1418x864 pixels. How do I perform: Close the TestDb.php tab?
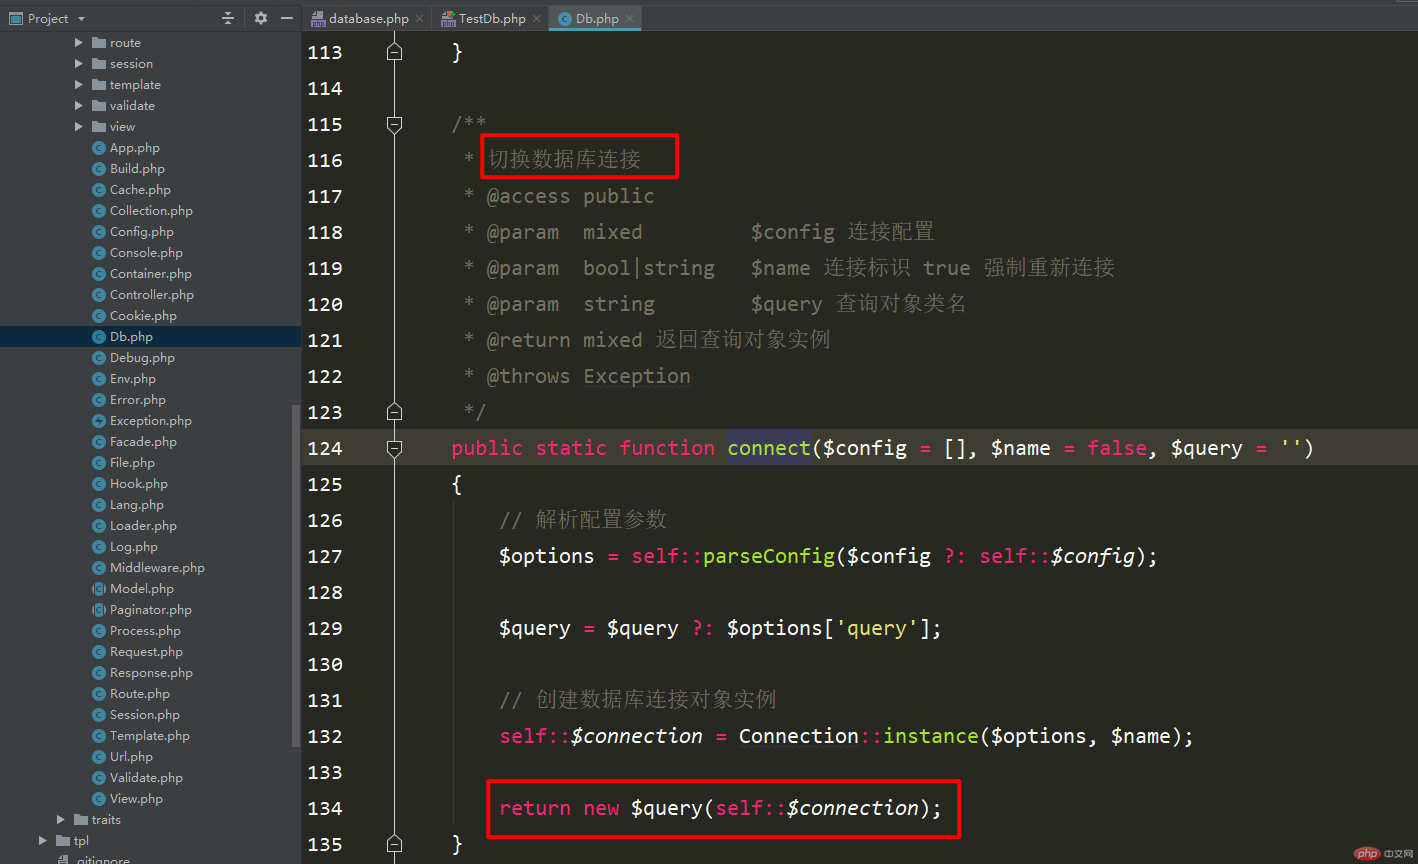pos(536,19)
